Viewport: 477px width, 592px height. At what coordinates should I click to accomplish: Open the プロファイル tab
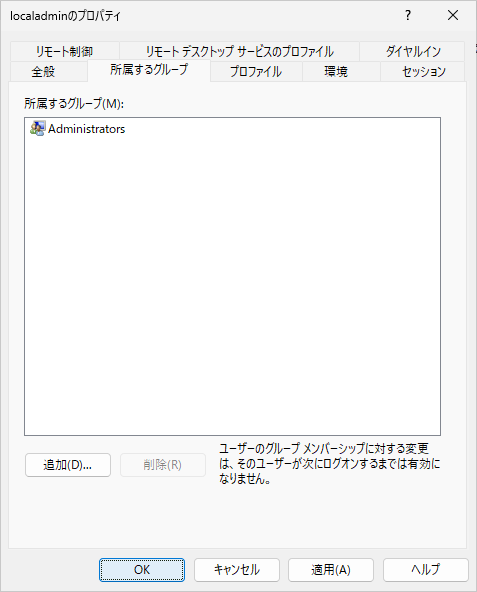256,71
